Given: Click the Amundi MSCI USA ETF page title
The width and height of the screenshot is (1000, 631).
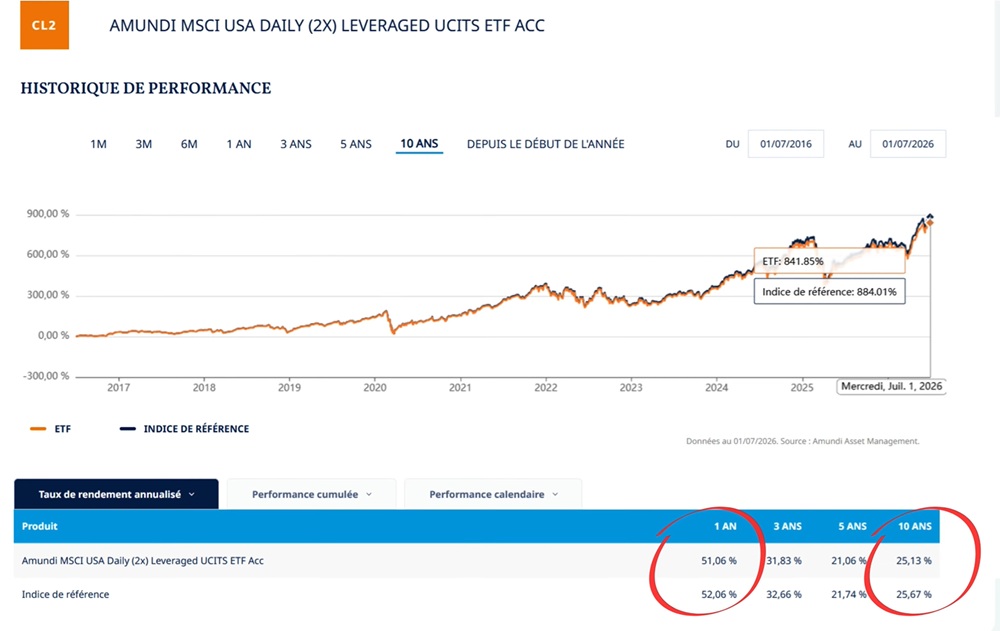Looking at the screenshot, I should click(327, 26).
